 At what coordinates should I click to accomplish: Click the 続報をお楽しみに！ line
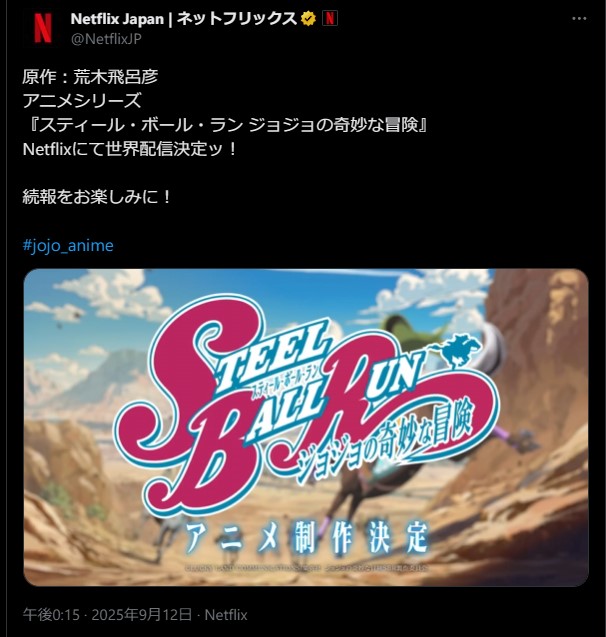[x=97, y=197]
